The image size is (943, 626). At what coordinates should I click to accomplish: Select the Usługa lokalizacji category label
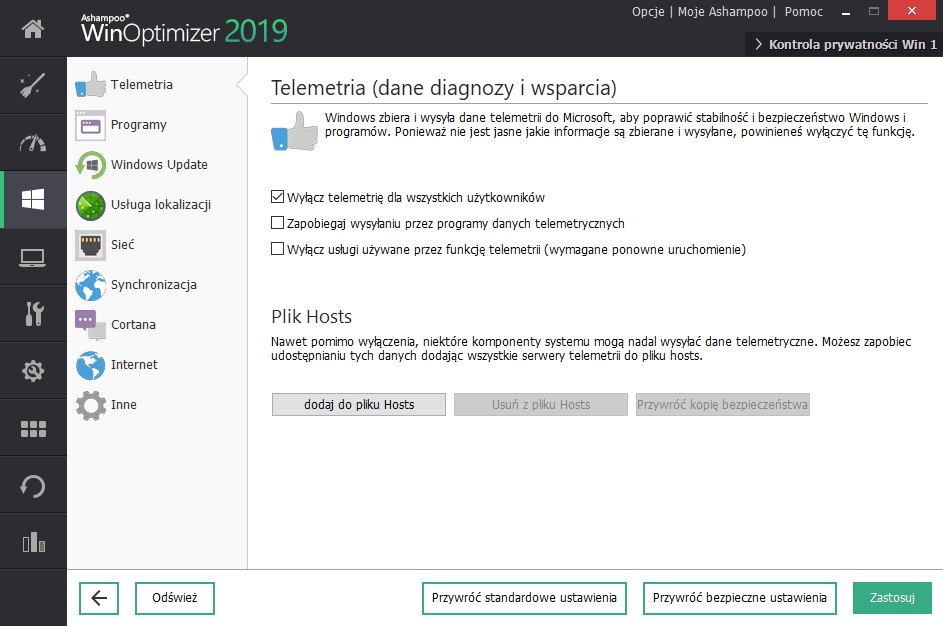[x=161, y=205]
